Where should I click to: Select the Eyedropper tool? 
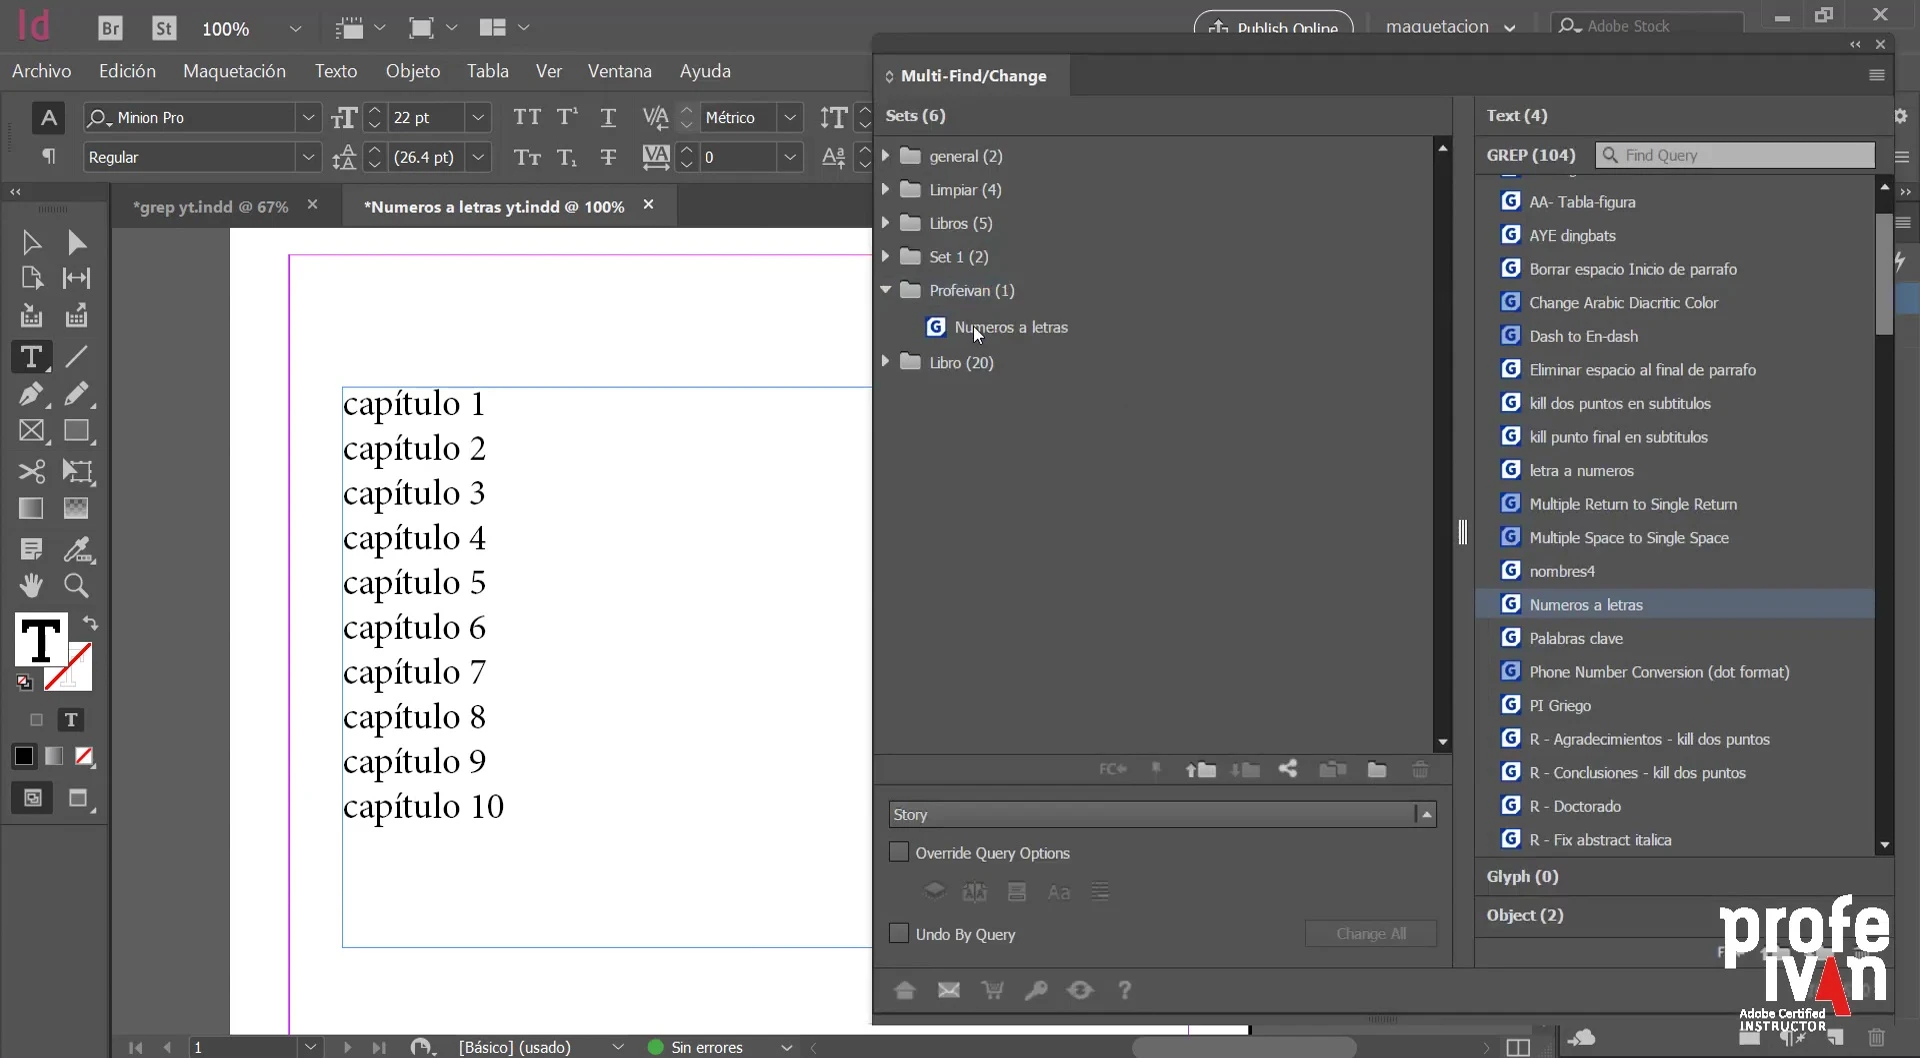tap(77, 549)
